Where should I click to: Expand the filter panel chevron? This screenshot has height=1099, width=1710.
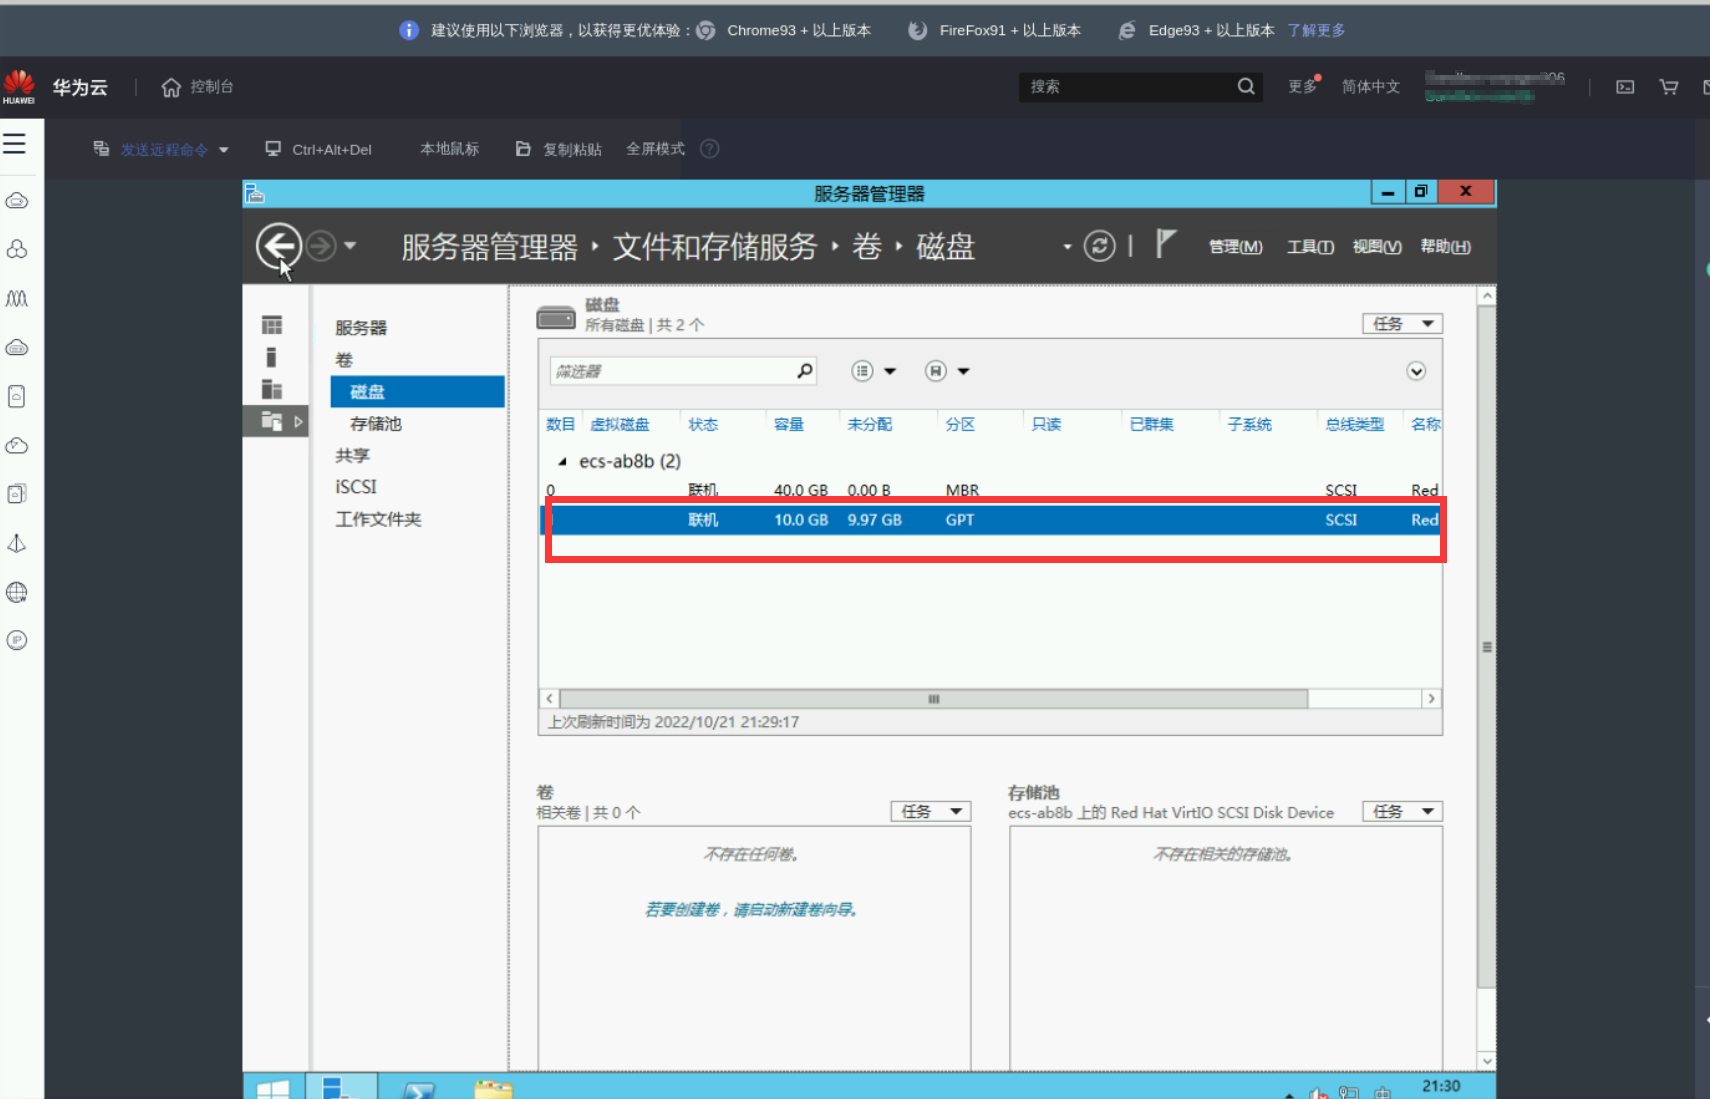(x=1416, y=371)
